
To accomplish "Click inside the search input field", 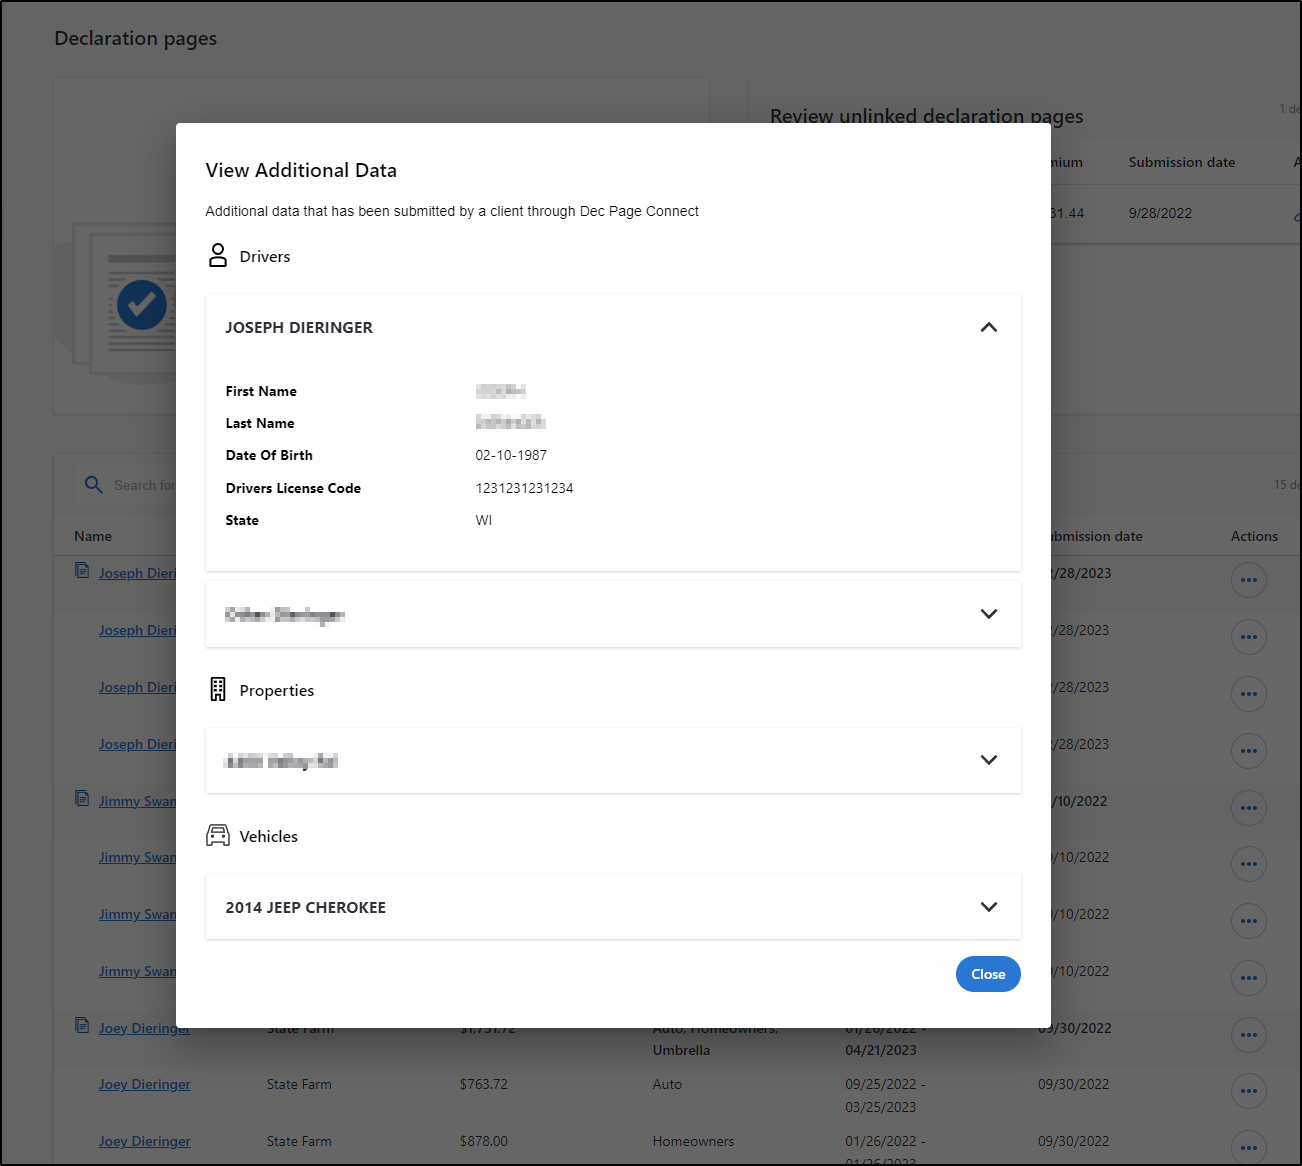I will point(160,484).
